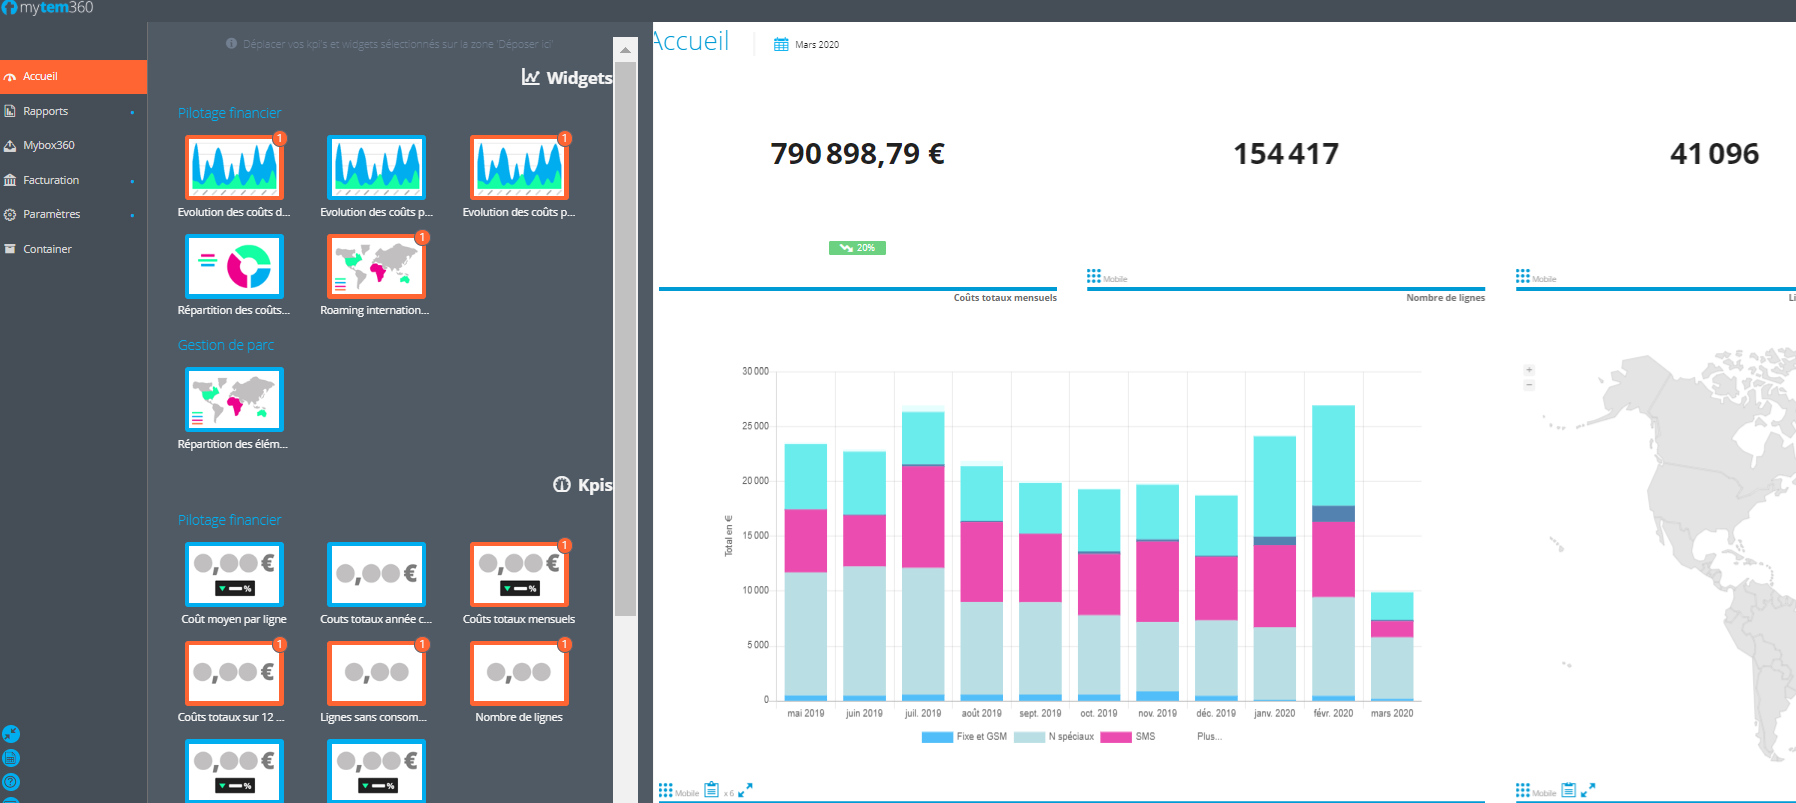
Task: Click the Paramètres gear icon
Action: point(10,214)
